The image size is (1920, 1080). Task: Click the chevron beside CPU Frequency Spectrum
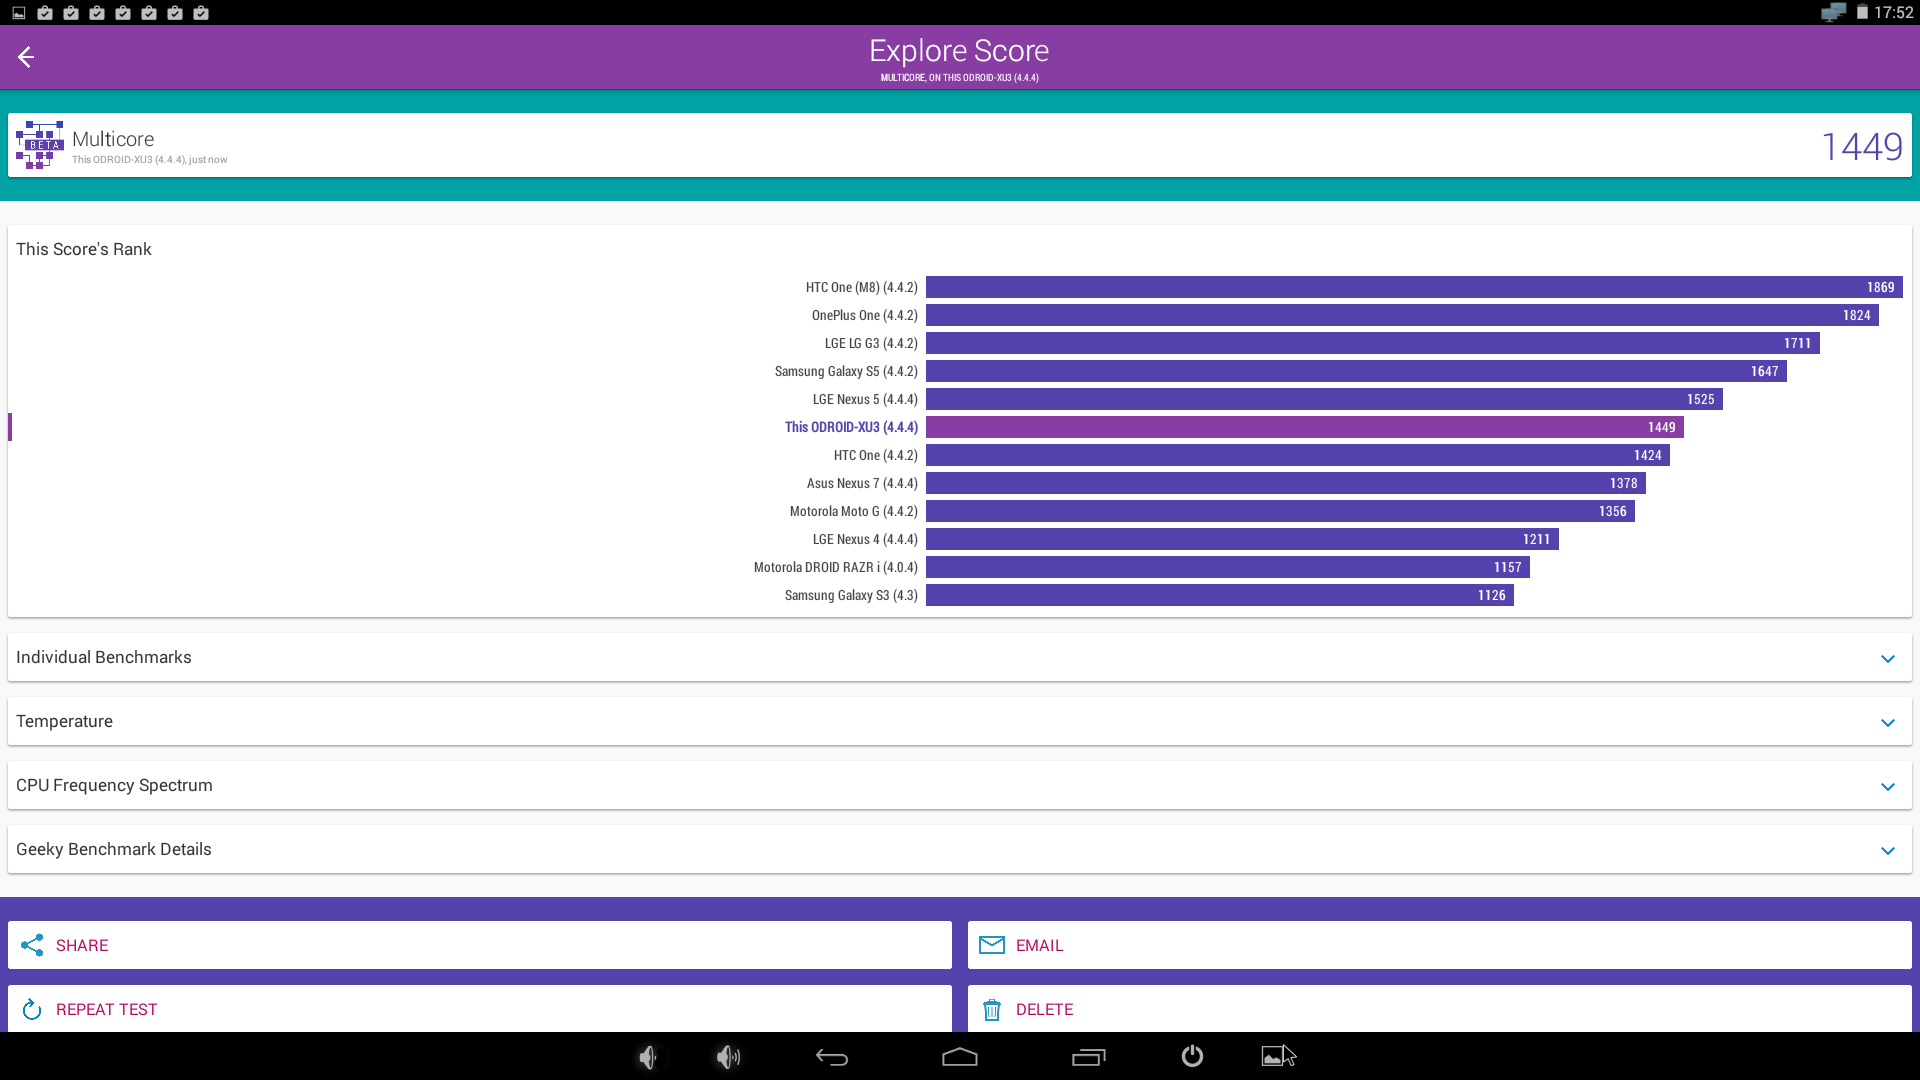pos(1888,787)
